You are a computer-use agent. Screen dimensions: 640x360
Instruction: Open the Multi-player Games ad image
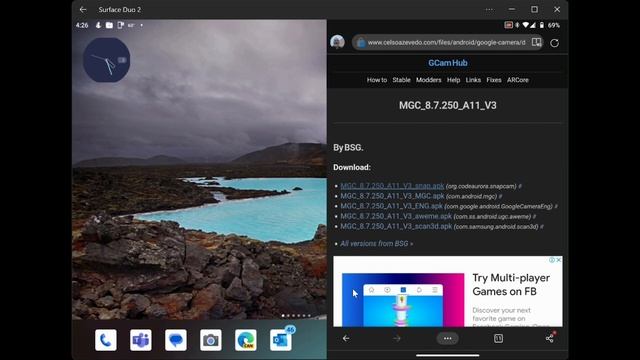coord(403,300)
